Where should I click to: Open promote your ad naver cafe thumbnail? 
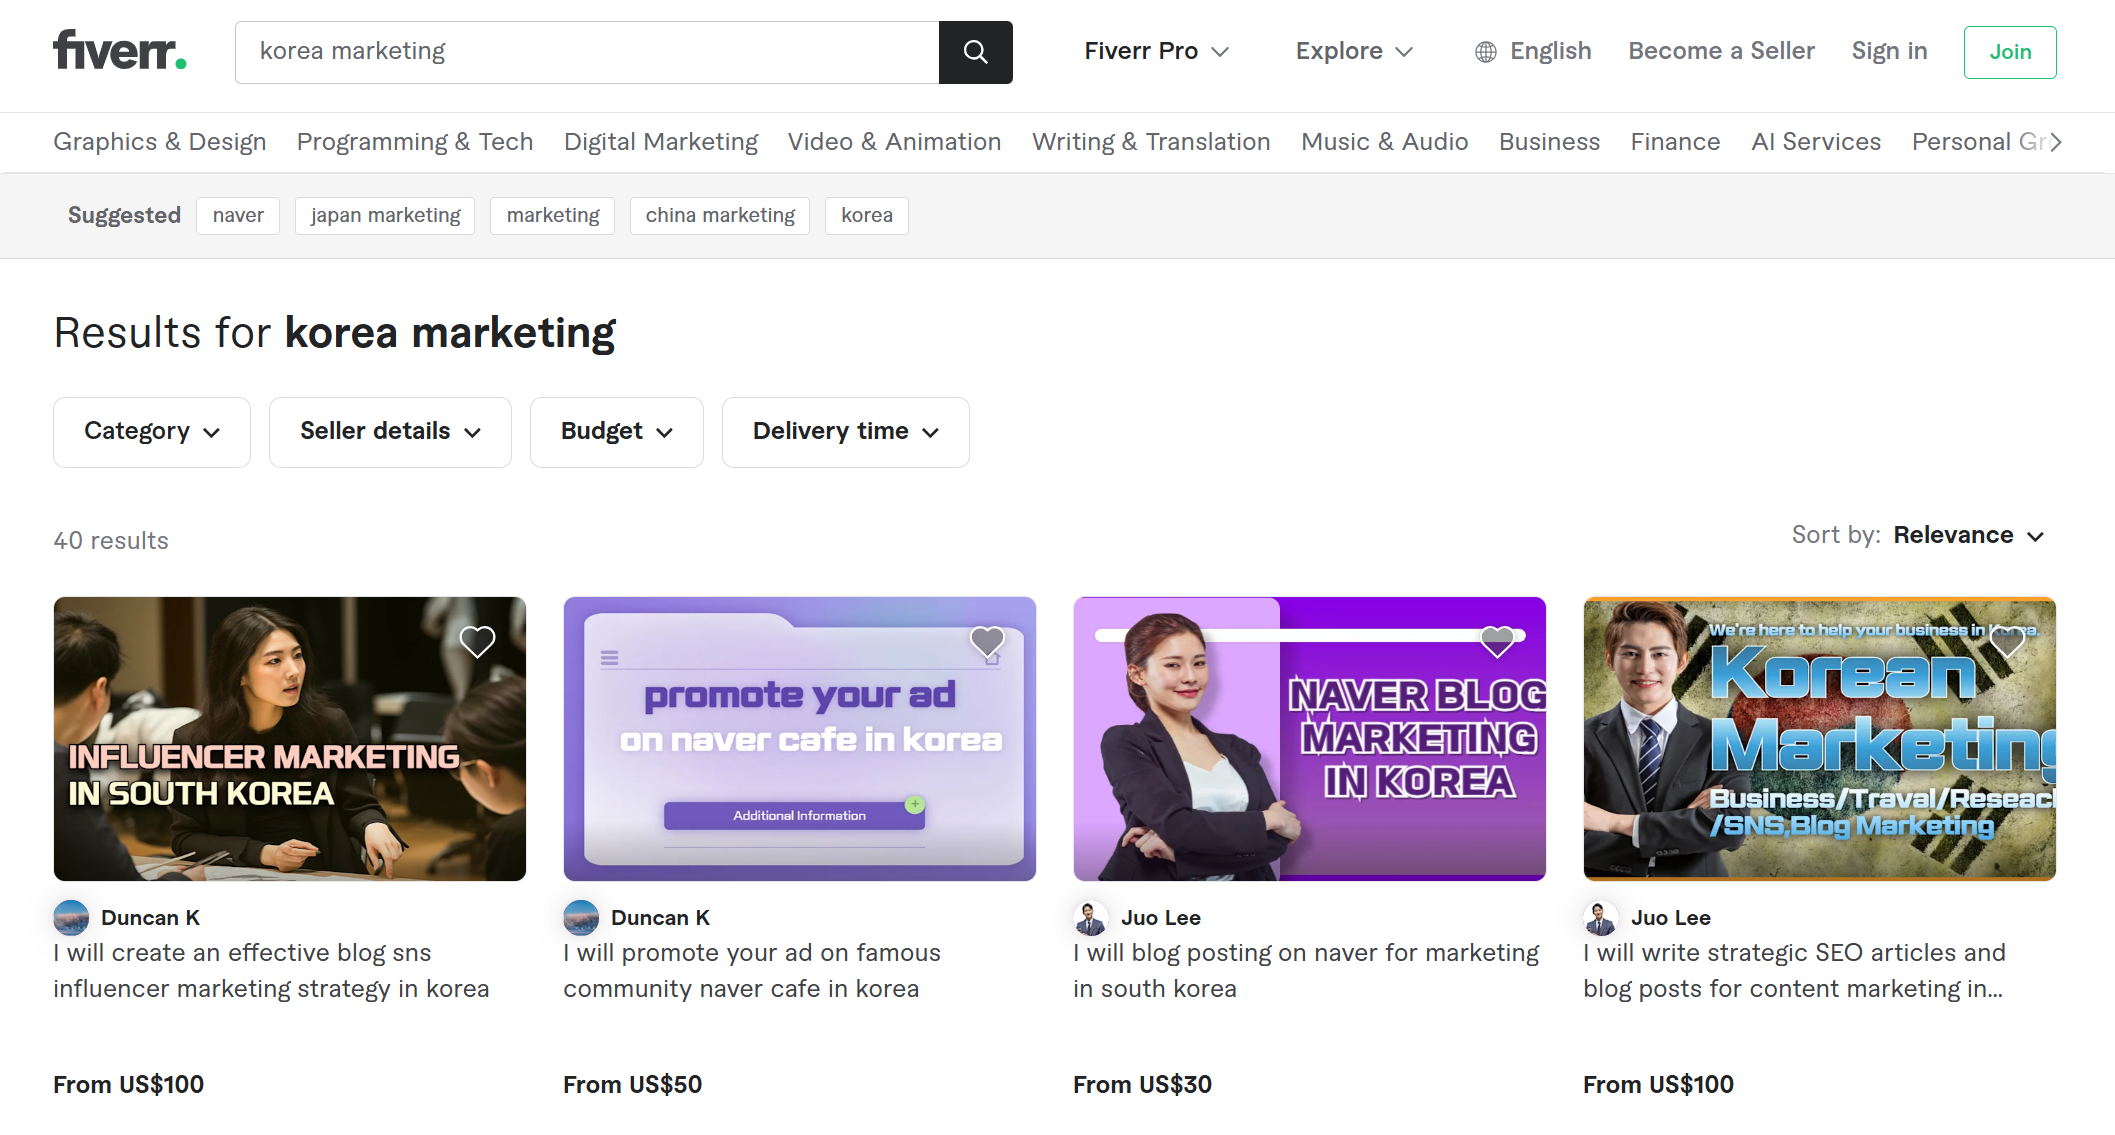800,739
